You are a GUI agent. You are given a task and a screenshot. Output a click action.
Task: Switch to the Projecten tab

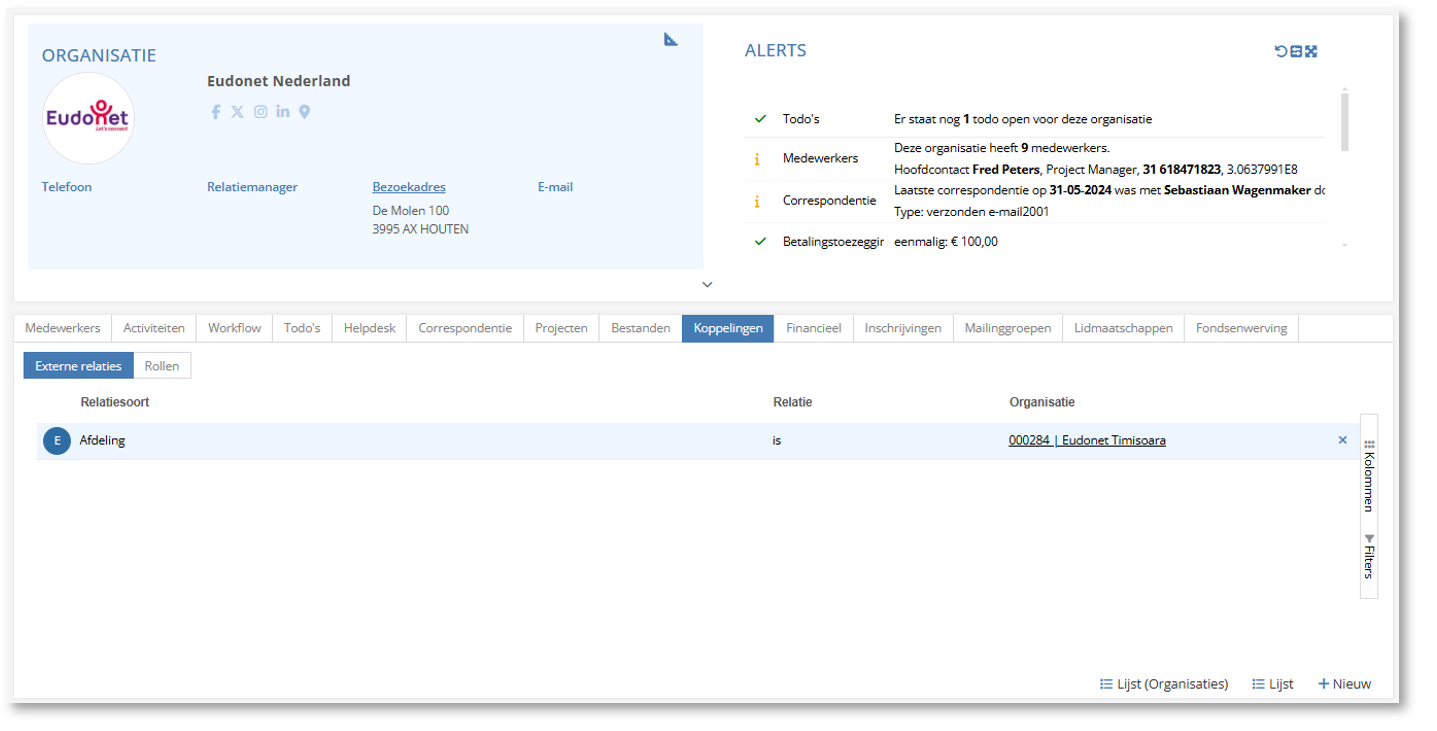point(561,328)
